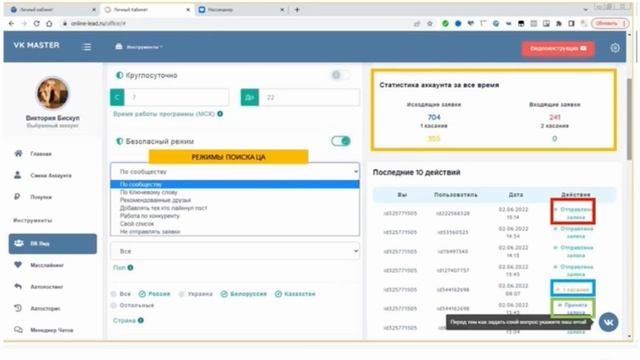640x360 pixels.
Task: Click the VK MASTER logo
Action: 36,45
